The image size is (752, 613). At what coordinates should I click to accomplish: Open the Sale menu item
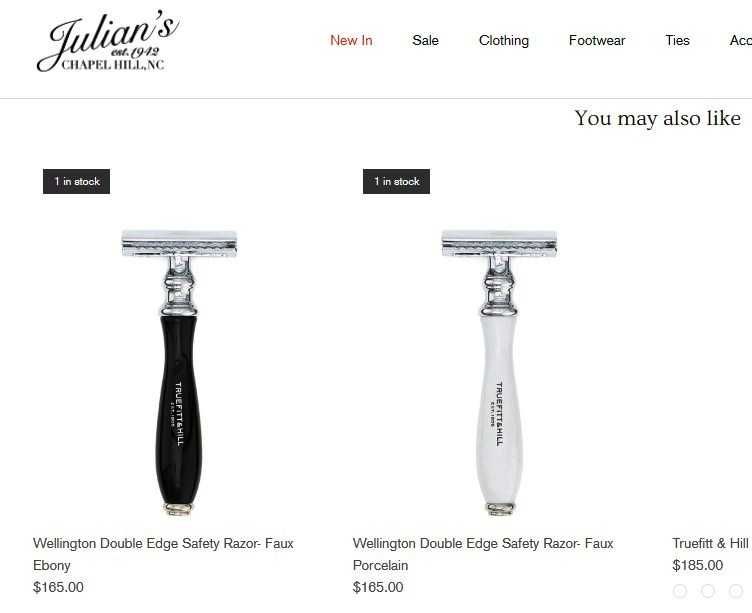pyautogui.click(x=425, y=40)
